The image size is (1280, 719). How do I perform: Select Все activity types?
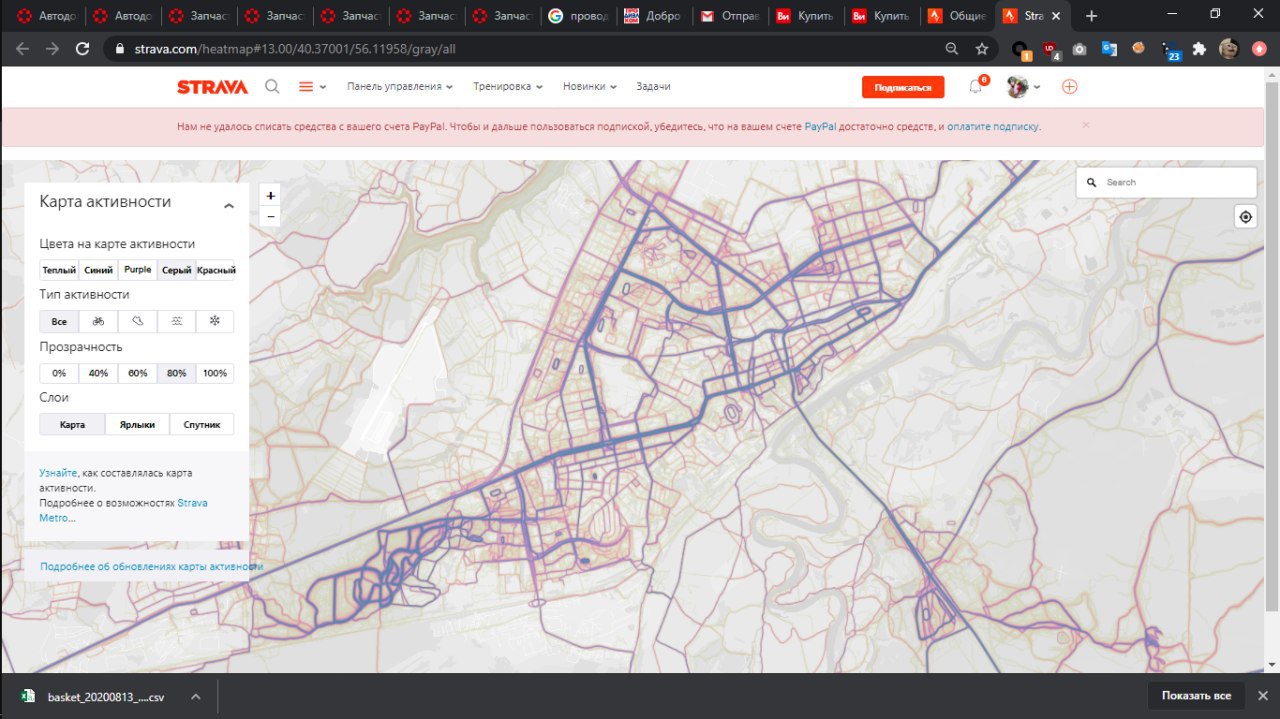(x=59, y=322)
